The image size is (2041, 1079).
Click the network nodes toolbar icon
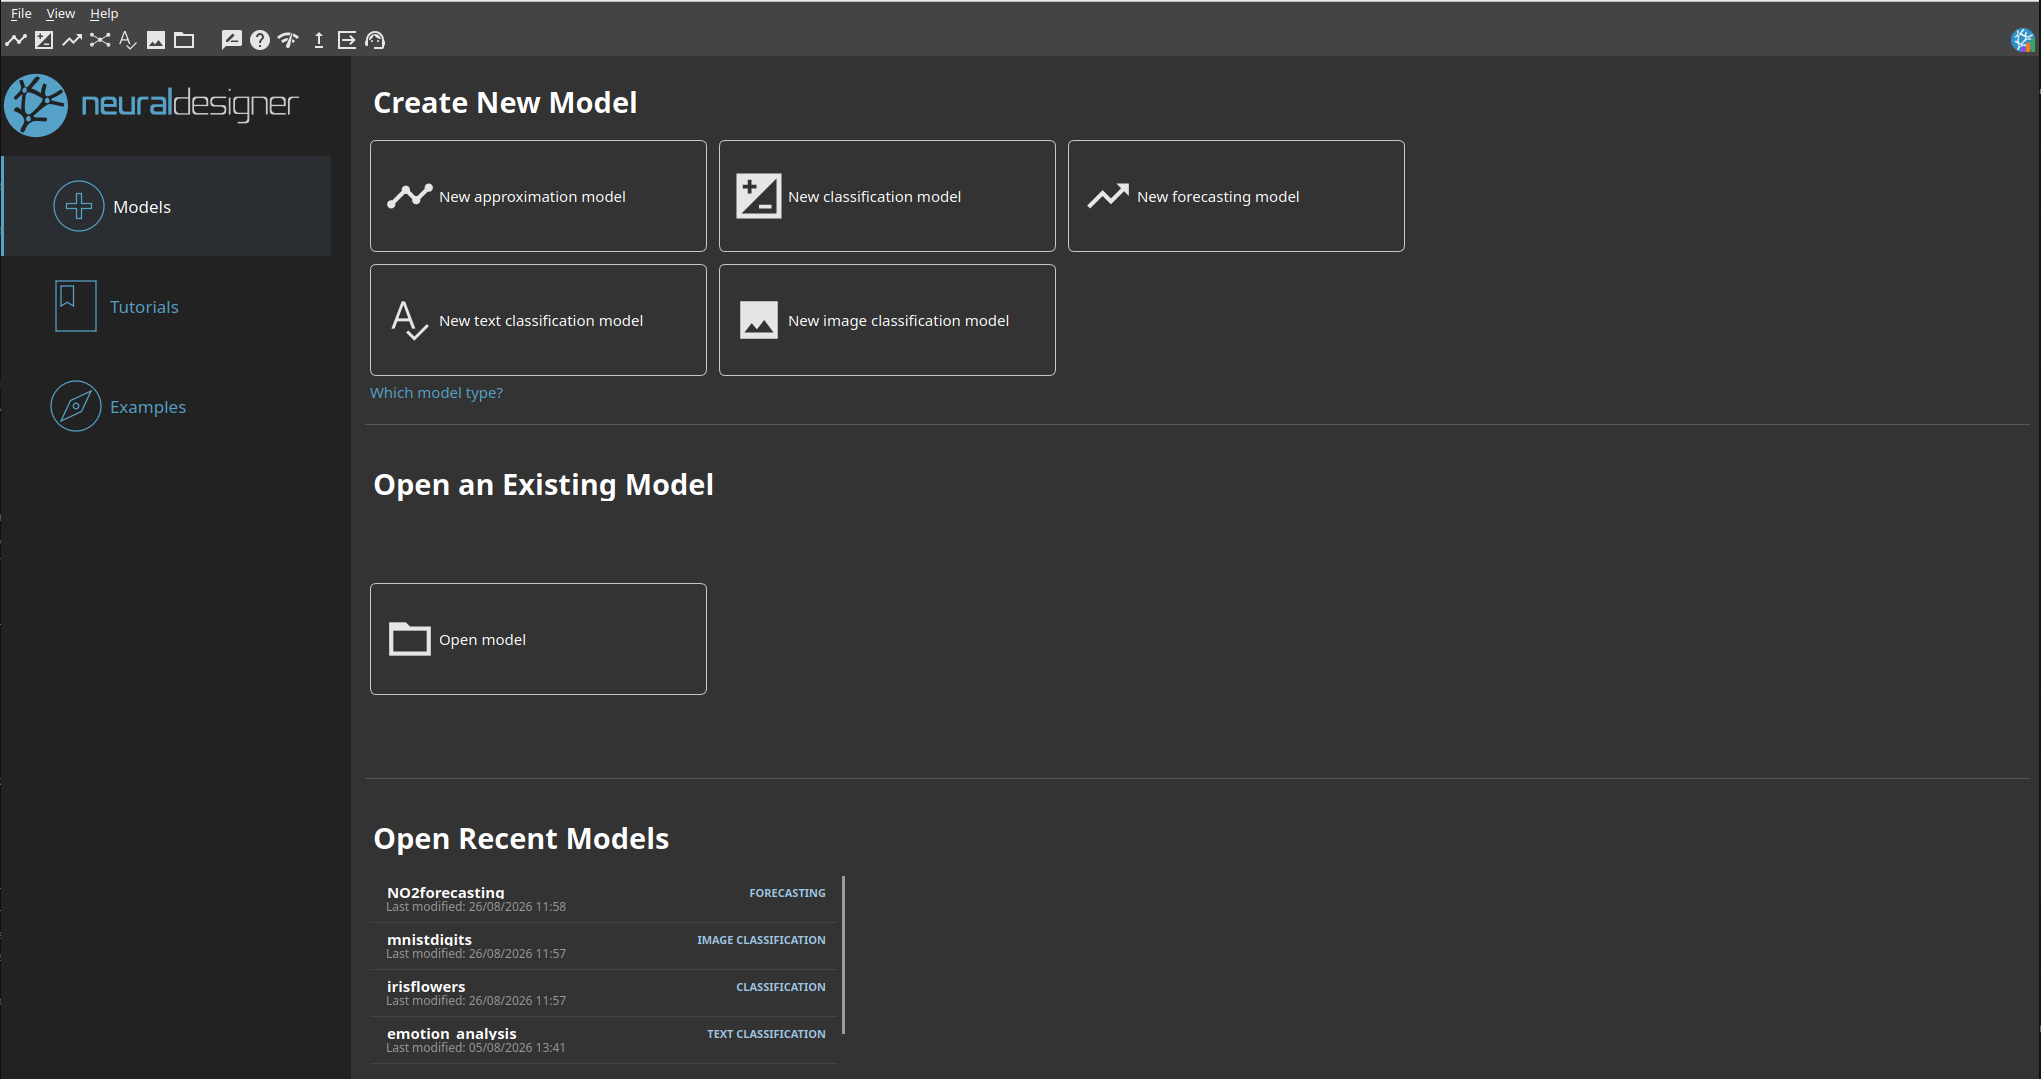[100, 40]
